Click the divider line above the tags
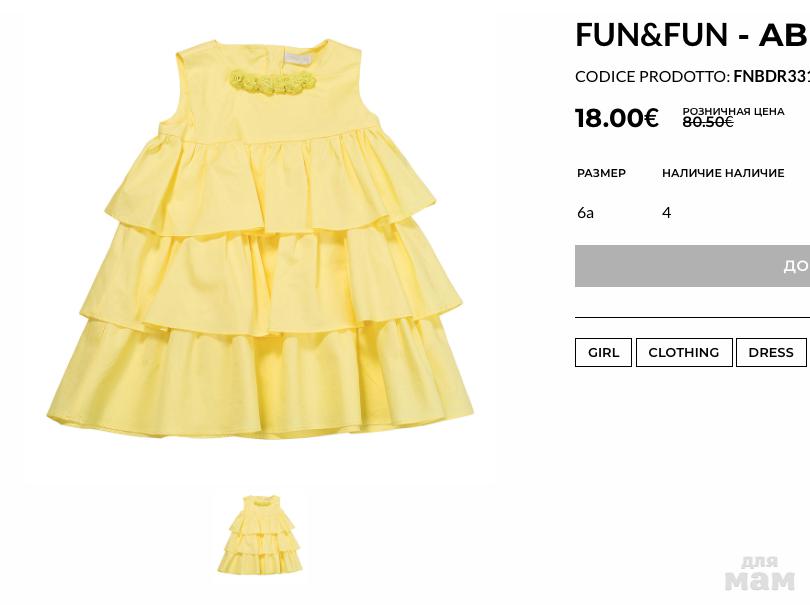The height and width of the screenshot is (605, 810). 692,317
